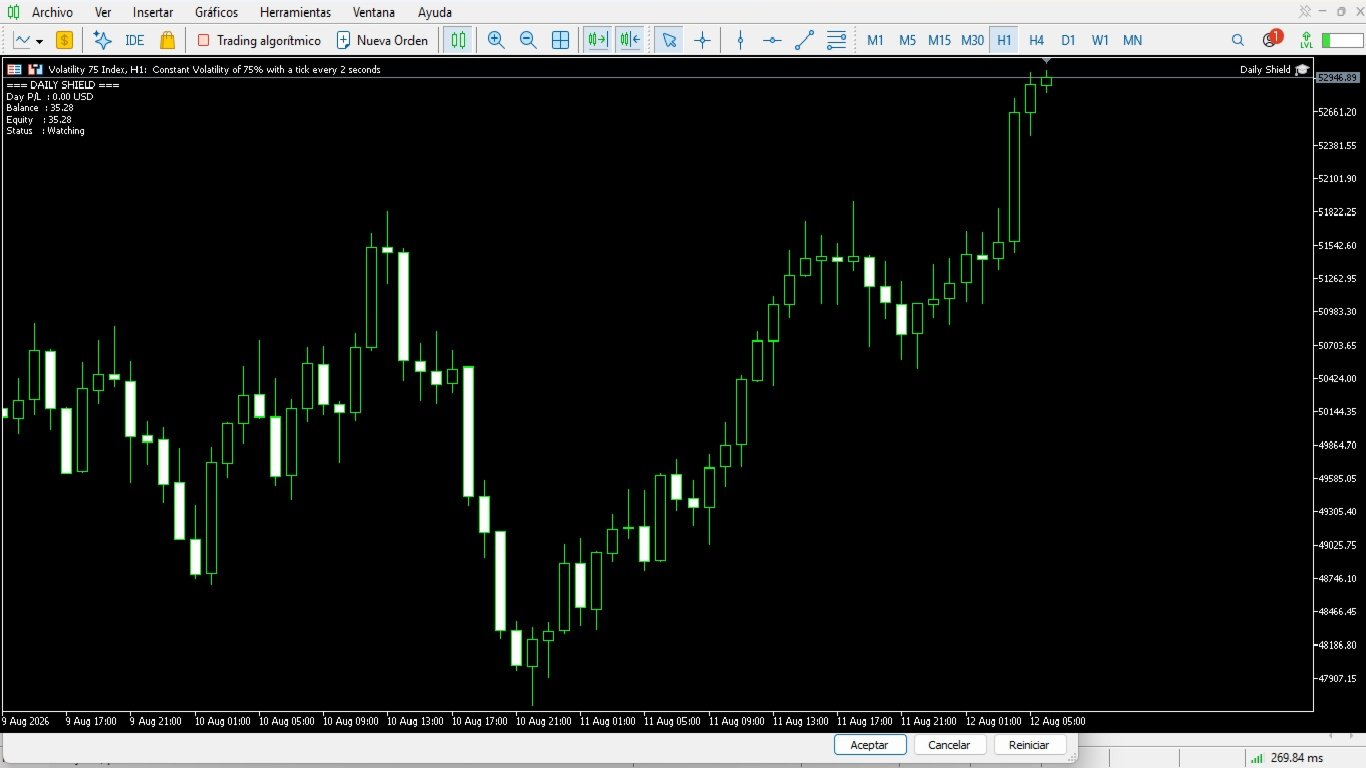Click the Reiniciar button
Image resolution: width=1366 pixels, height=768 pixels.
coord(1029,745)
